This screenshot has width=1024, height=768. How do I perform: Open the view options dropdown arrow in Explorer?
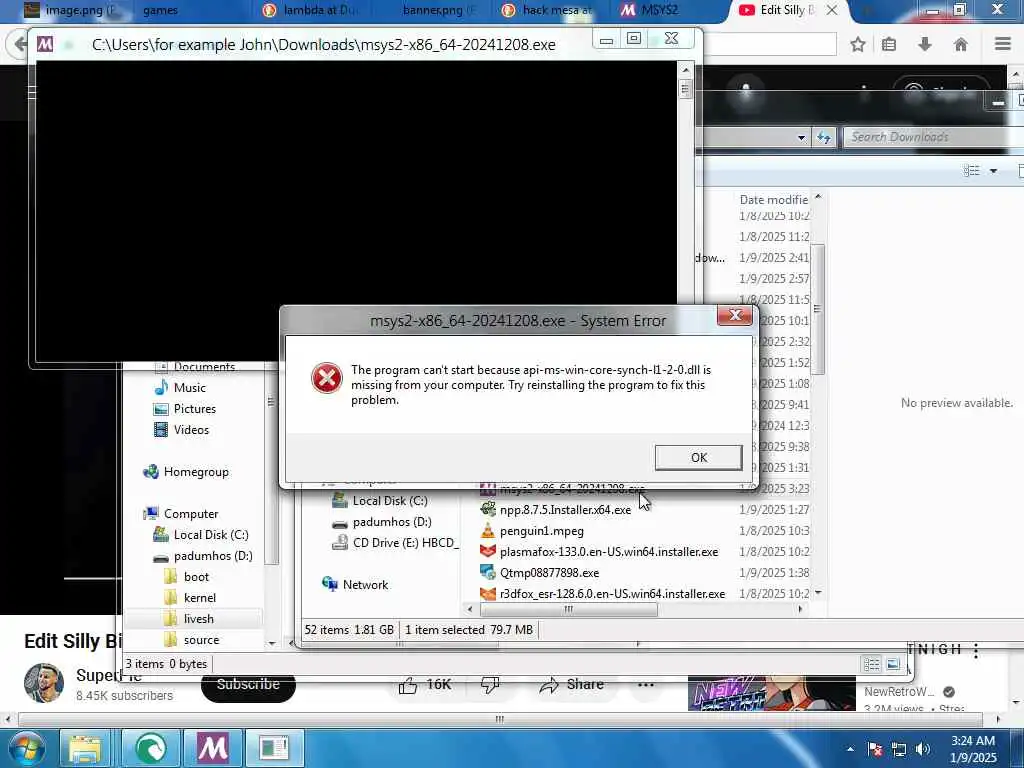tap(993, 171)
